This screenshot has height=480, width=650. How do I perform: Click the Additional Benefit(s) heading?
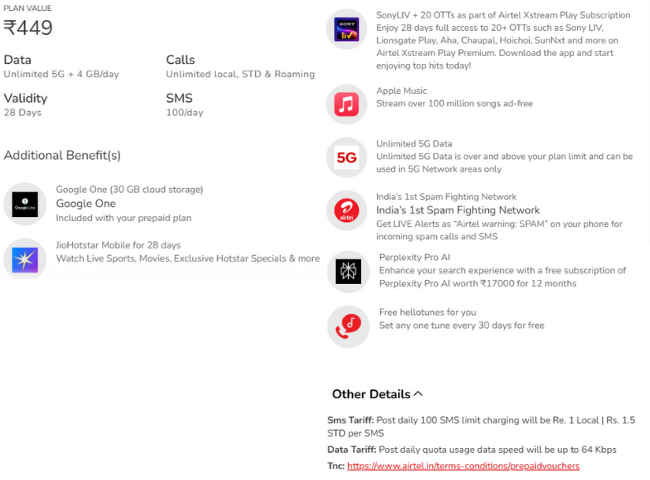click(62, 155)
